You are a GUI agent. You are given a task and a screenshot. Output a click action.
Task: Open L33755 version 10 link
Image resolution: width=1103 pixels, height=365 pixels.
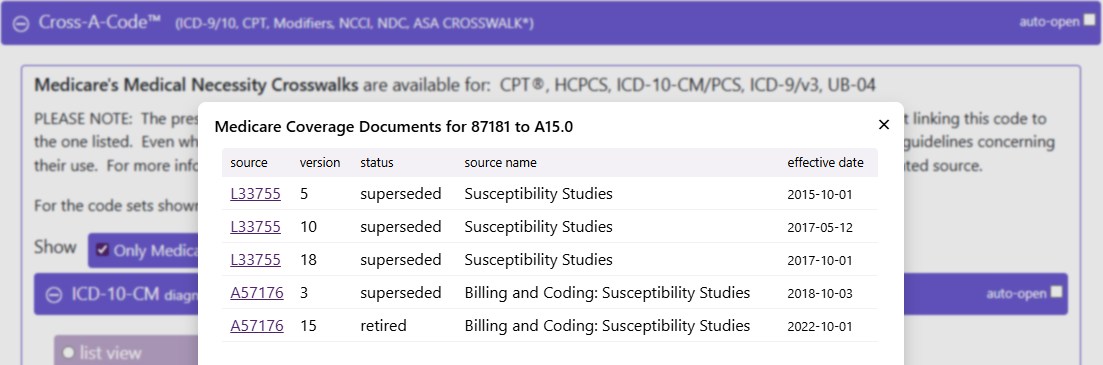[255, 226]
